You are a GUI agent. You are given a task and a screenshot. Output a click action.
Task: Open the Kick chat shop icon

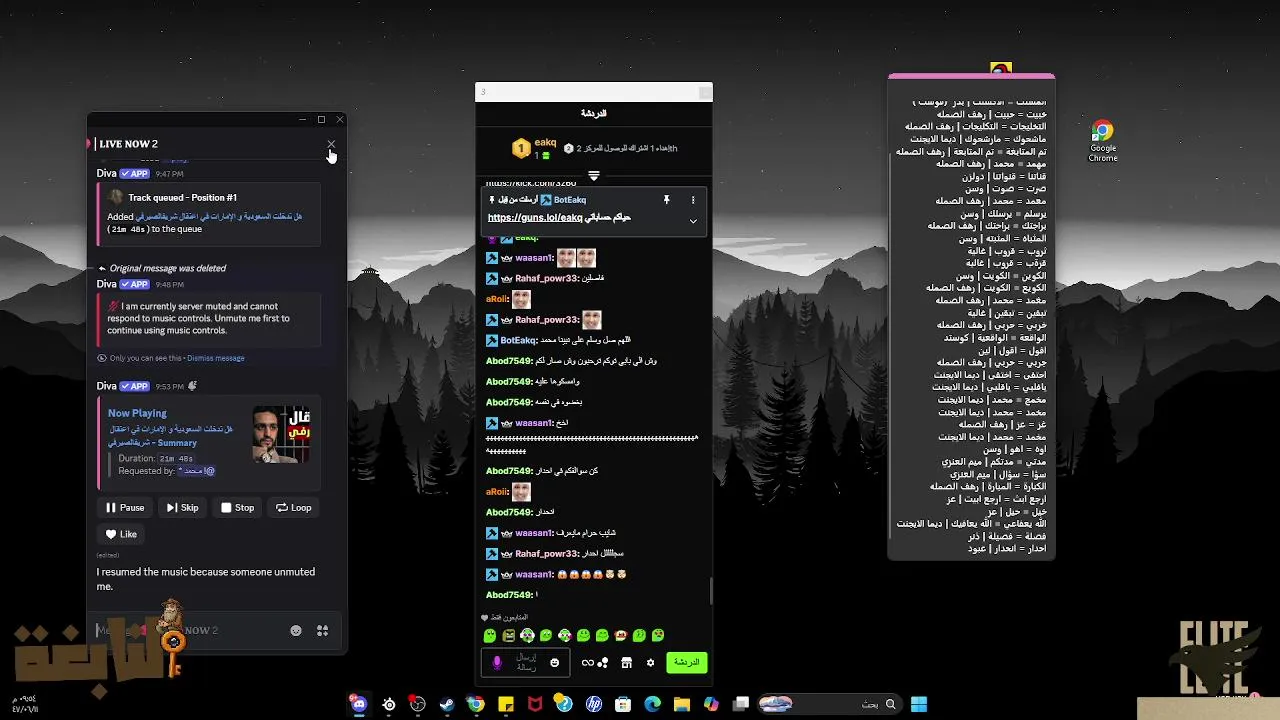pyautogui.click(x=626, y=663)
